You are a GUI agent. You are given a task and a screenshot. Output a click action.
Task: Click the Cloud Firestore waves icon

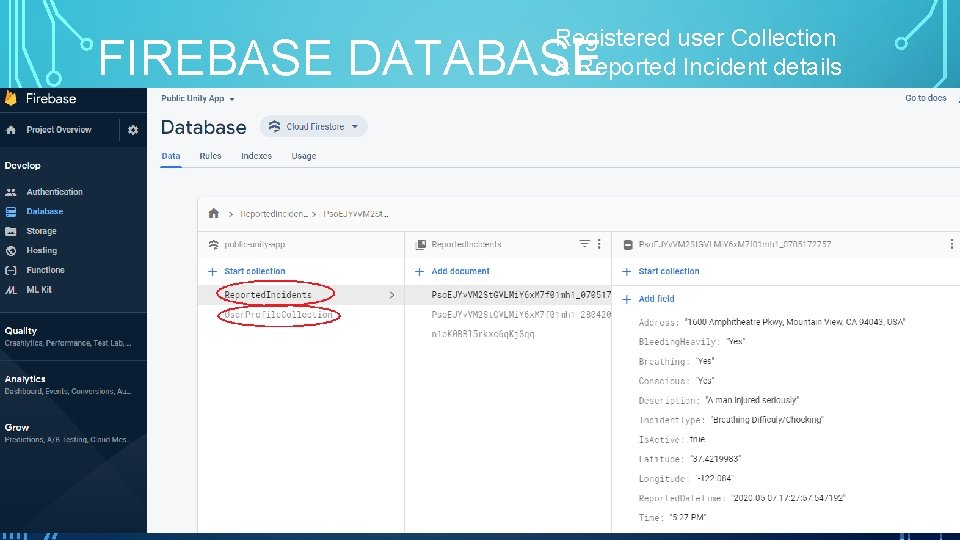point(274,126)
